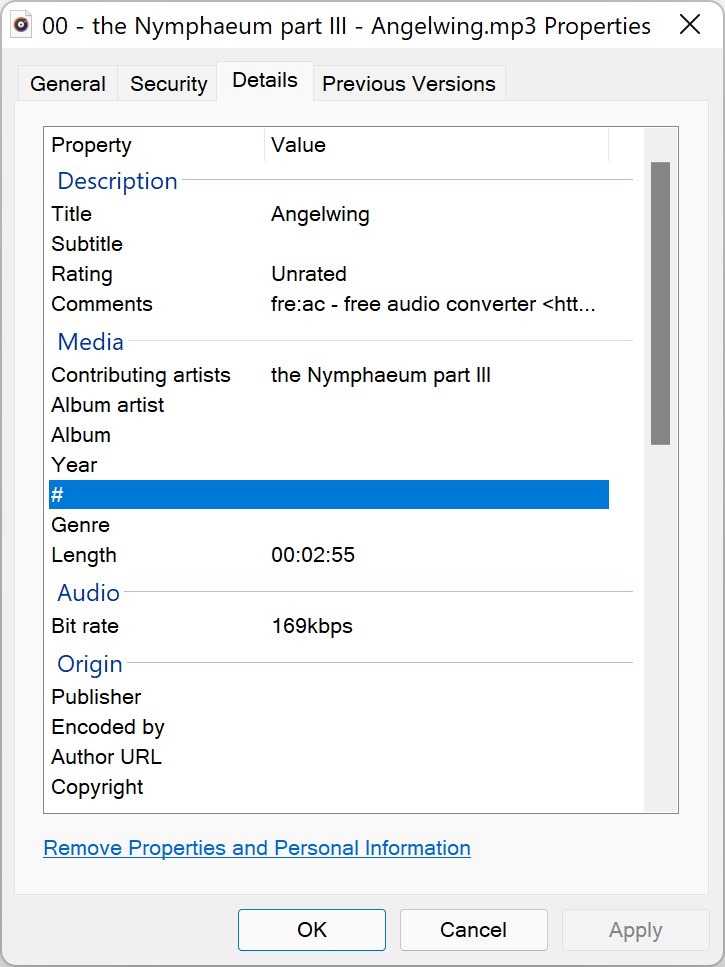
Task: Select the Previous Versions tab
Action: [408, 84]
